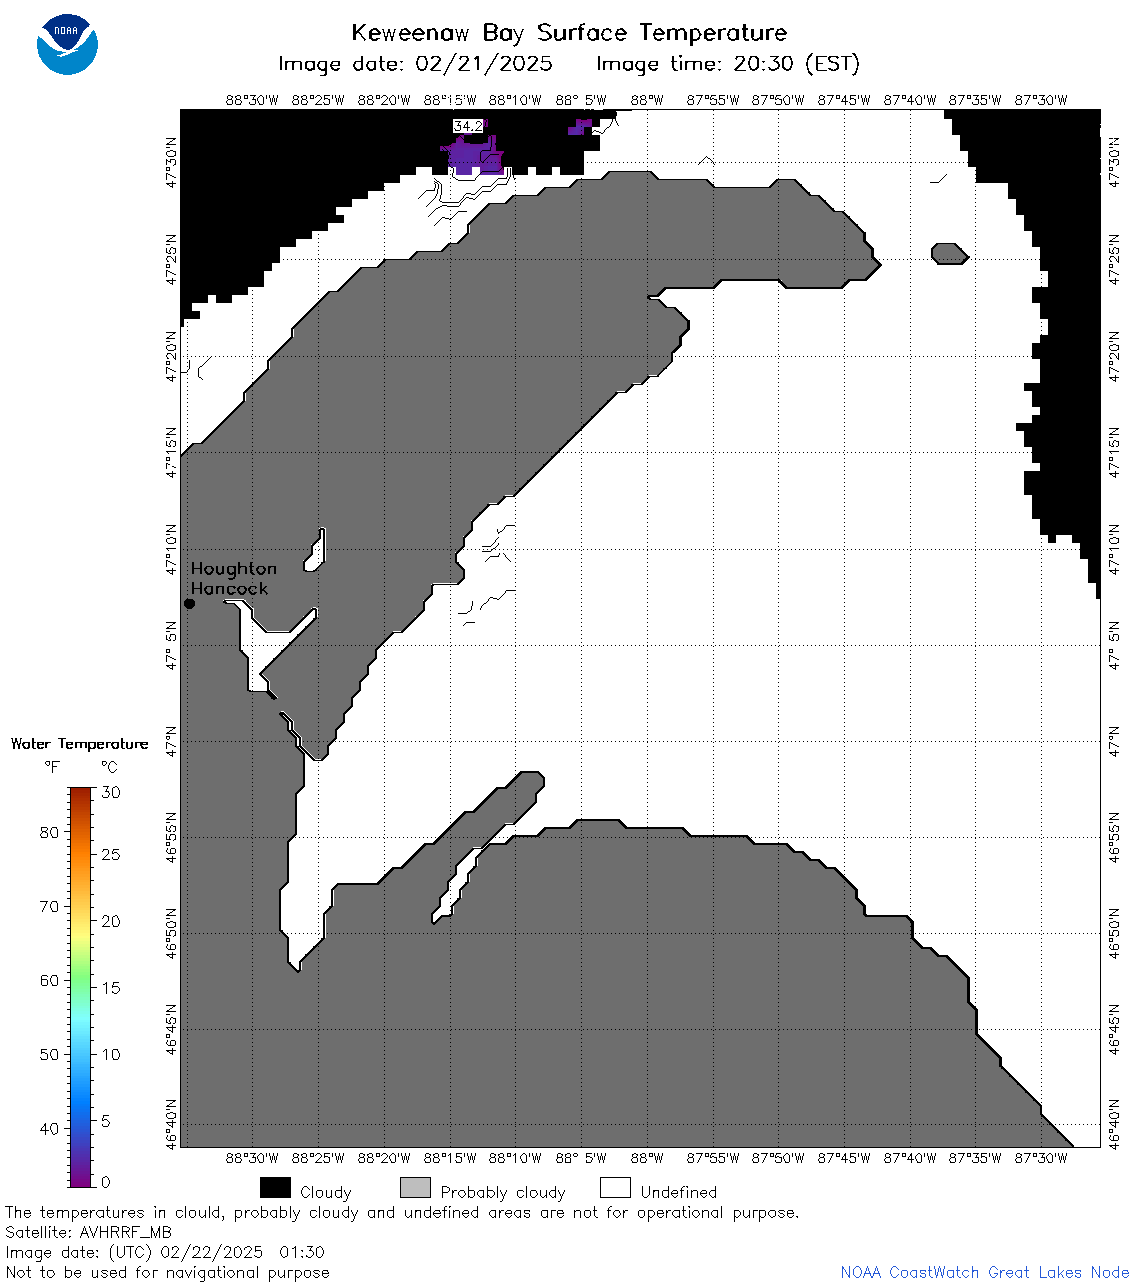Screen dimensions: 1140x1288
Task: Click the 40 Fahrenheit tick label
Action: pyautogui.click(x=49, y=1128)
